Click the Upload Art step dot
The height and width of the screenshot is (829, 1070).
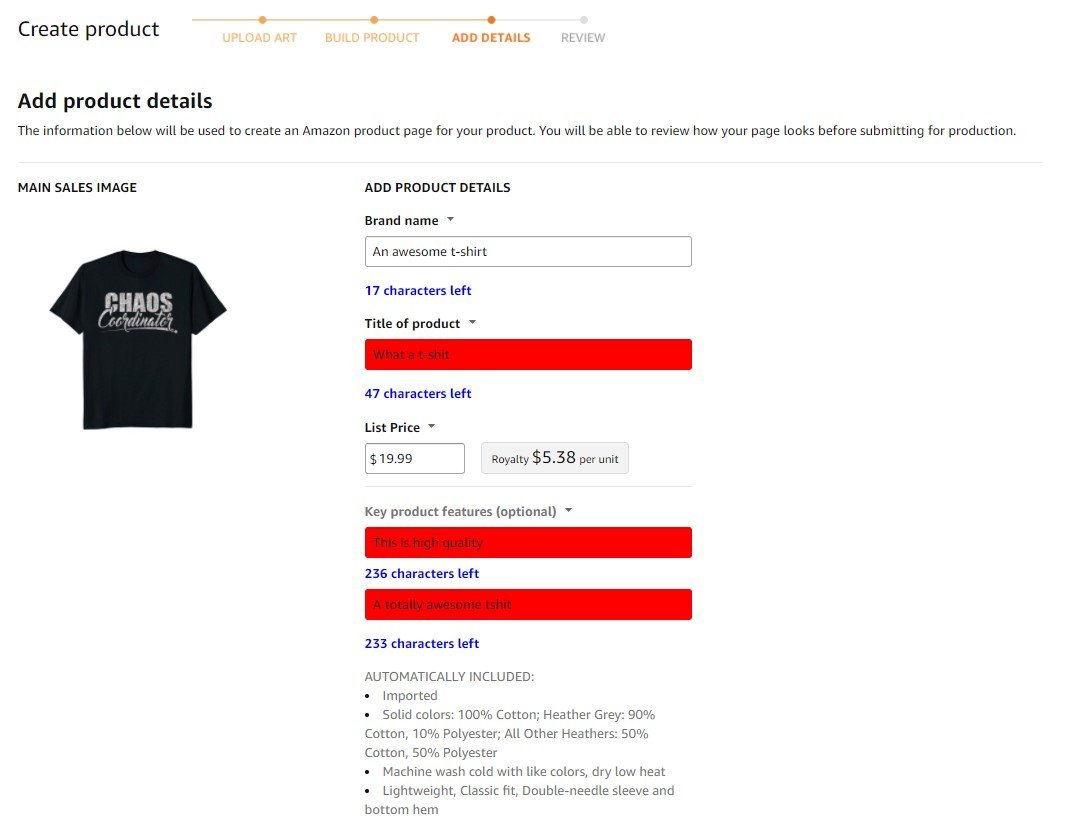(262, 20)
